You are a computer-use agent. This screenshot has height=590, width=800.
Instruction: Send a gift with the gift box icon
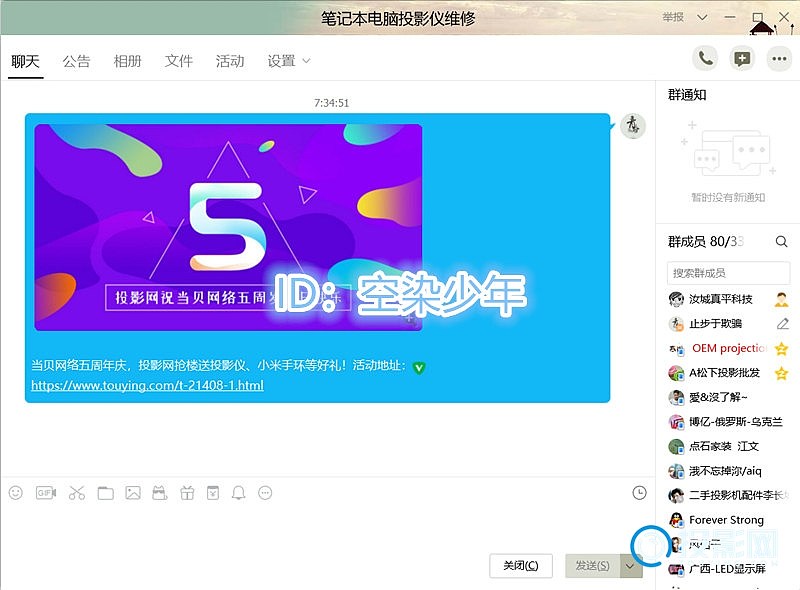point(187,493)
